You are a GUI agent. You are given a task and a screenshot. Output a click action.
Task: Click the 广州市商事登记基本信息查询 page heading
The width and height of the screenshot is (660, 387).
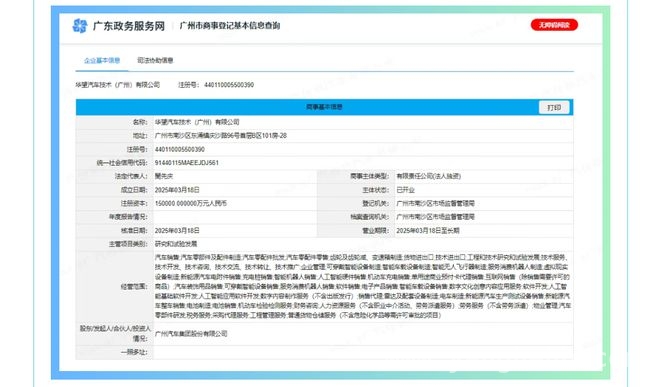tap(230, 26)
